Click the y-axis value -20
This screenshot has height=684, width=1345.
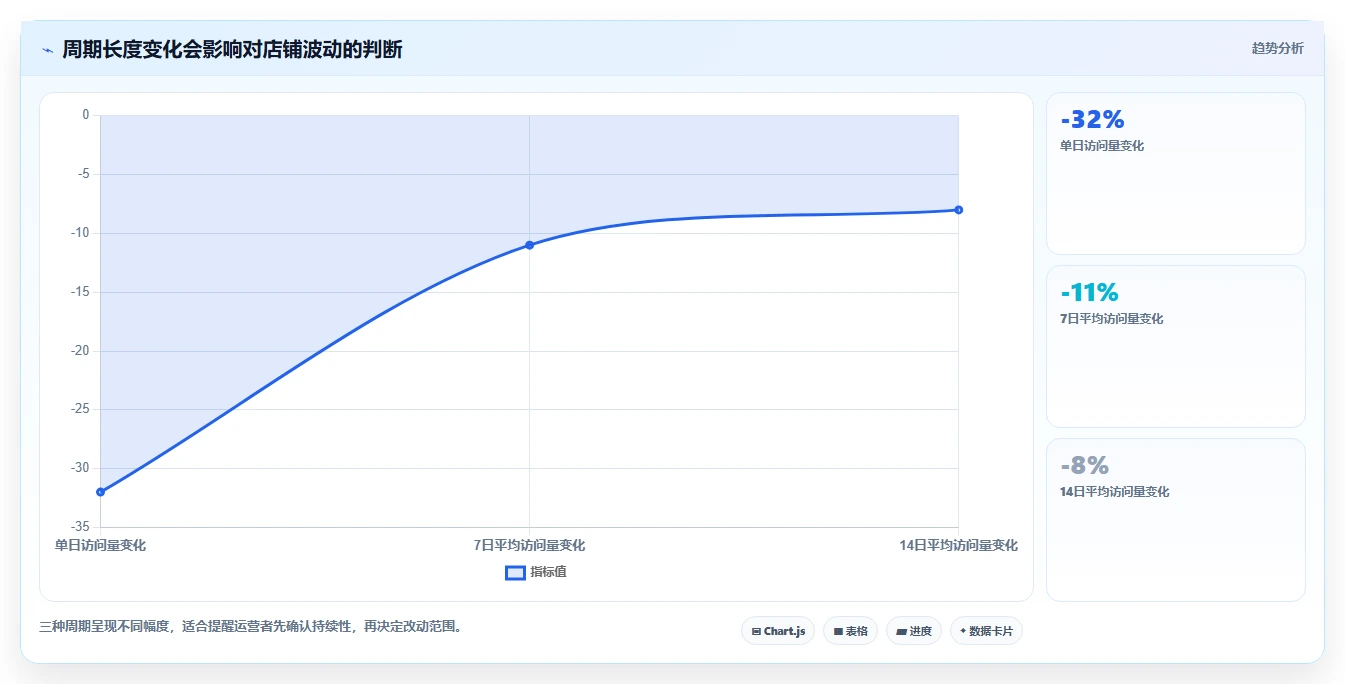79,351
